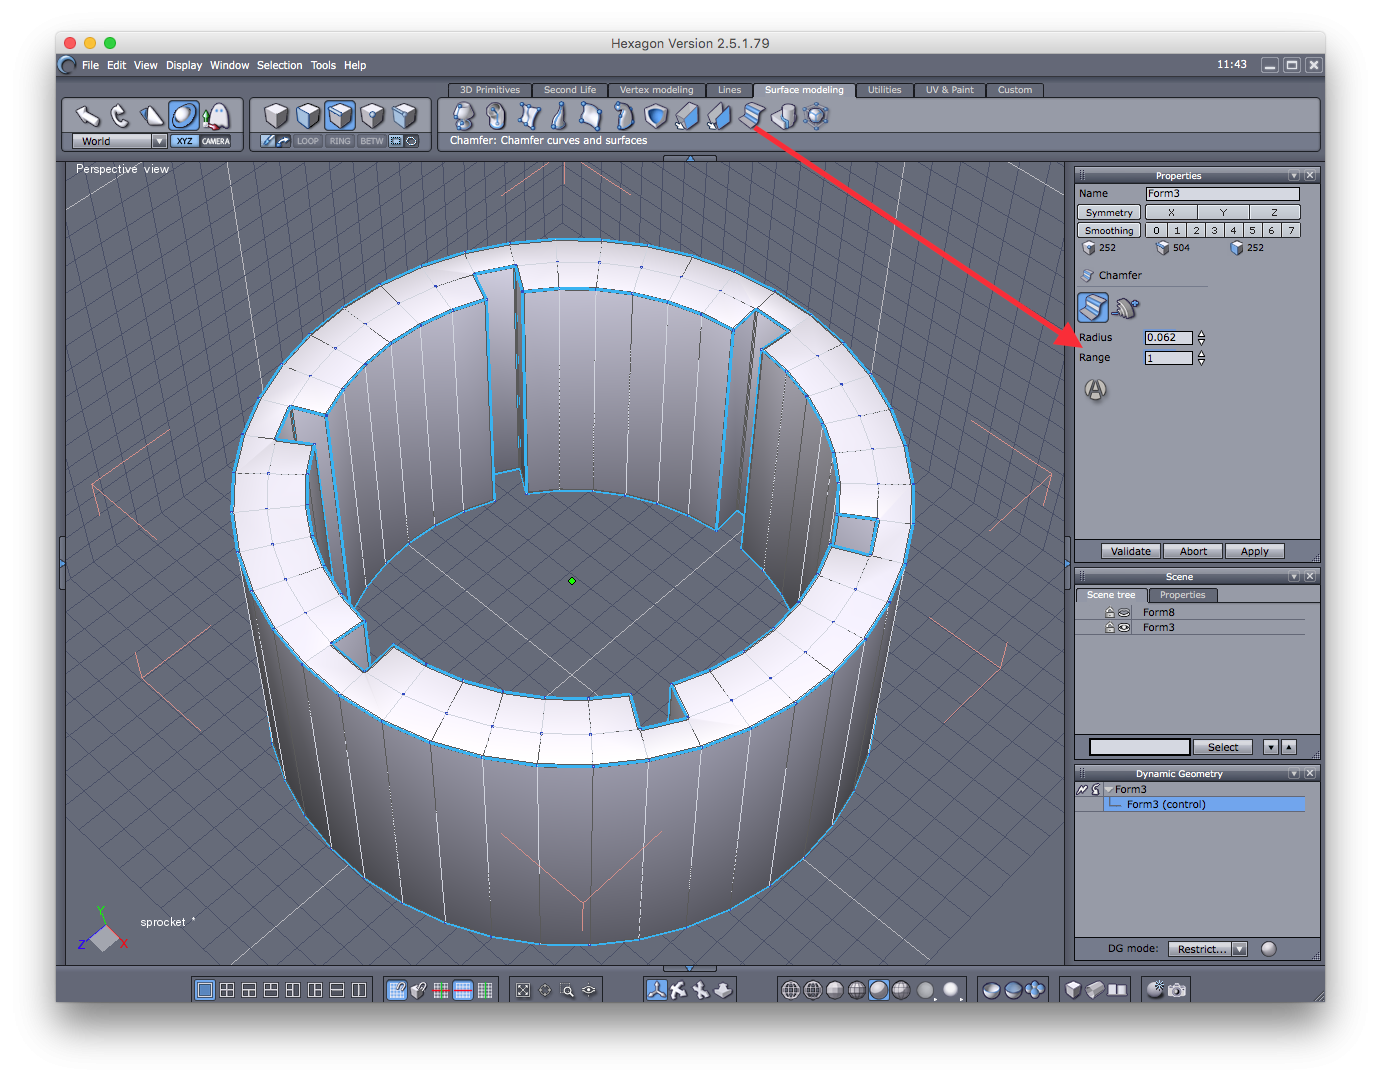Switch to the Vertex modeling tab

coord(656,90)
